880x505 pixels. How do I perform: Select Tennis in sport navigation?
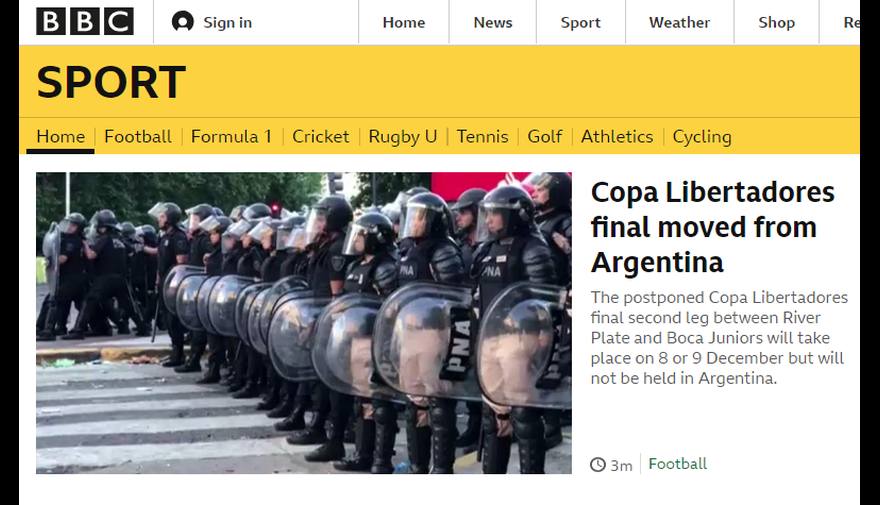tap(482, 136)
